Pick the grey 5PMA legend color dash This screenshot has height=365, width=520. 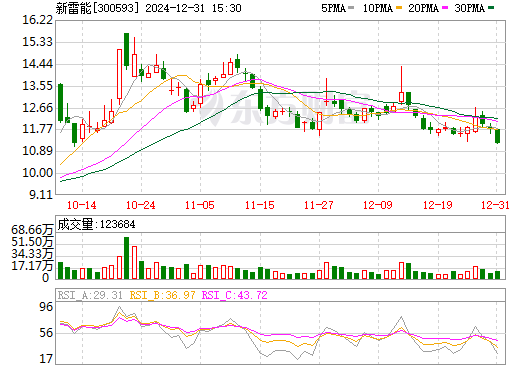tap(351, 8)
